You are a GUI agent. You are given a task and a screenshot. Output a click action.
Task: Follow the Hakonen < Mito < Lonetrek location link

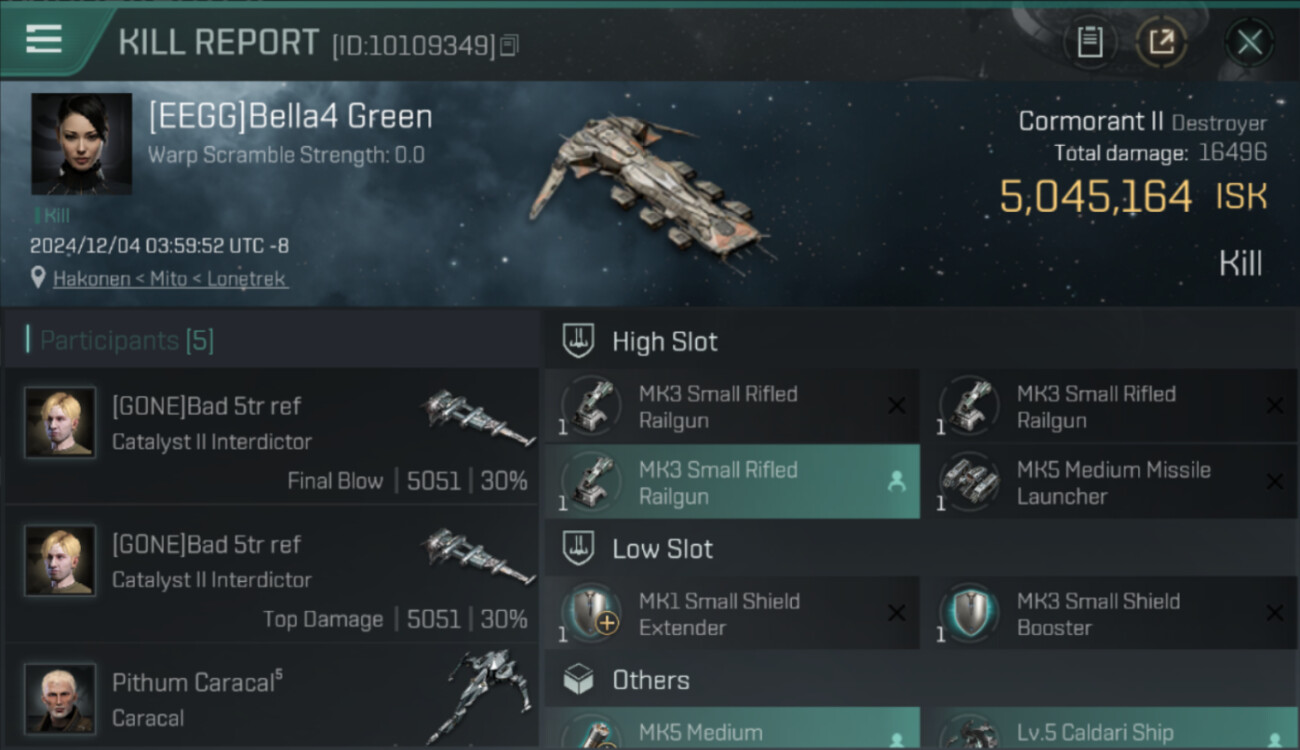tap(171, 279)
